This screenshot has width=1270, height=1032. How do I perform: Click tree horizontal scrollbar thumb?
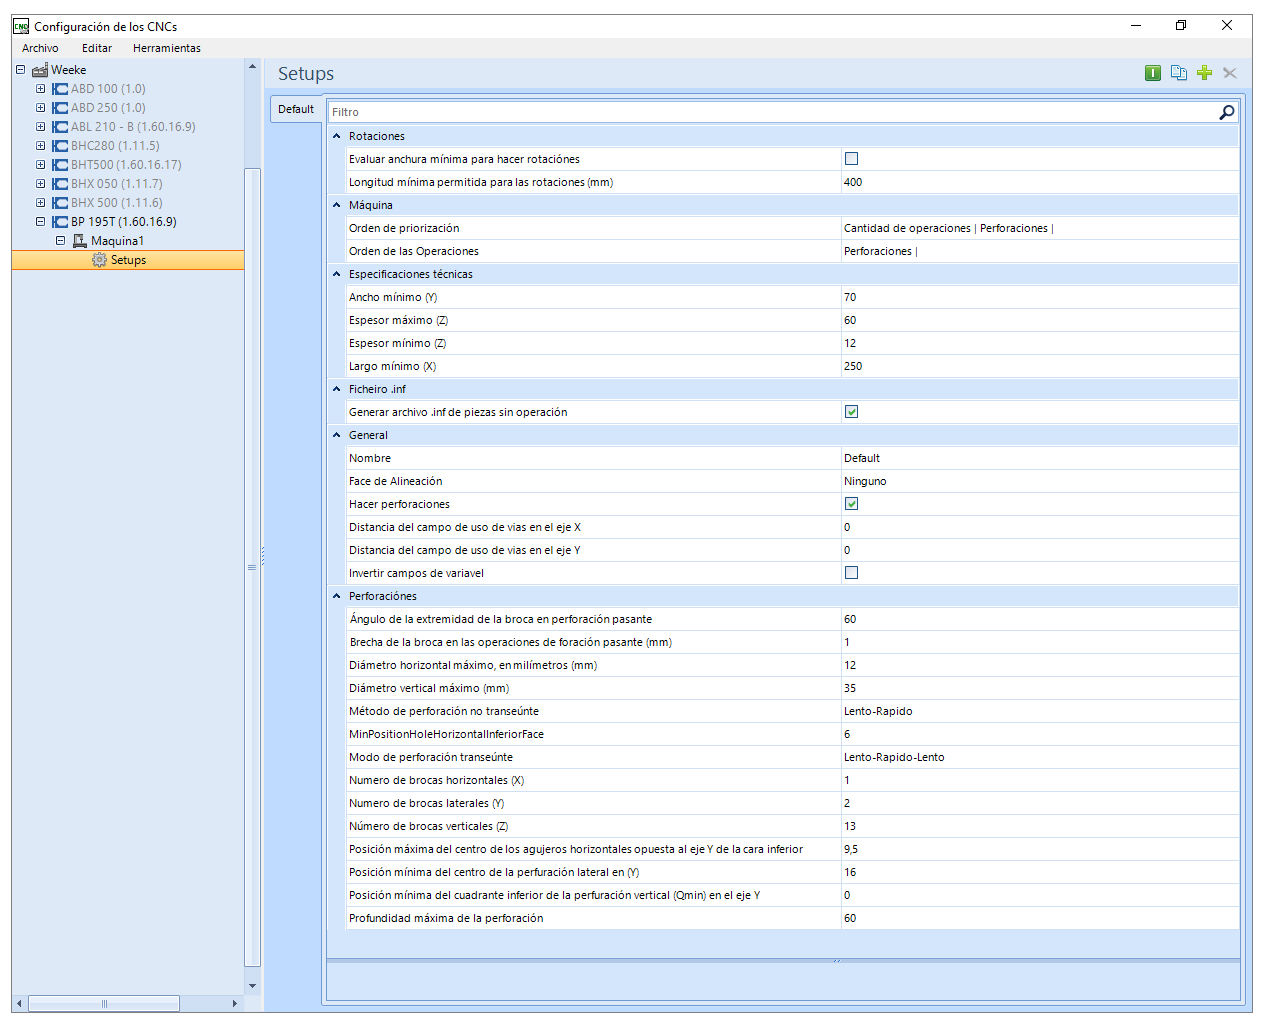(x=104, y=1003)
